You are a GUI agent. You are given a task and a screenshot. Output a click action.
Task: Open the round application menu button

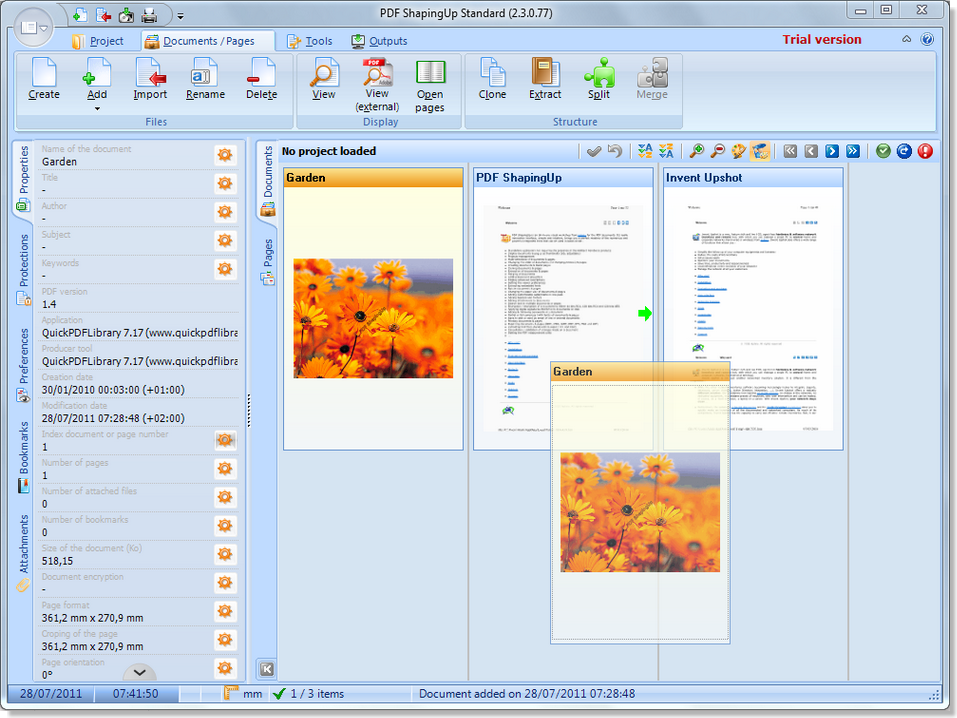click(x=33, y=27)
